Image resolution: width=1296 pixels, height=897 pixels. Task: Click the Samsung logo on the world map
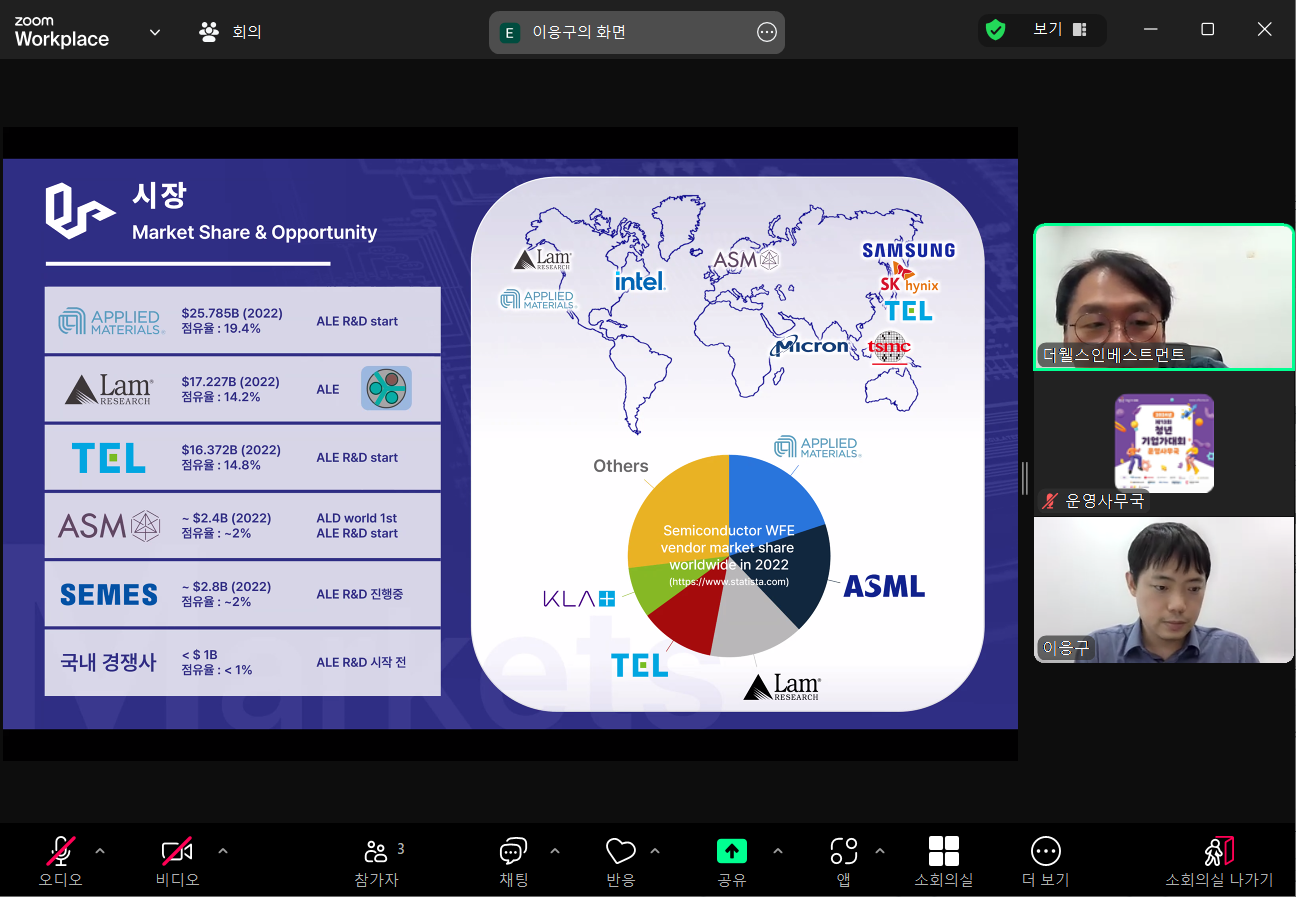909,250
